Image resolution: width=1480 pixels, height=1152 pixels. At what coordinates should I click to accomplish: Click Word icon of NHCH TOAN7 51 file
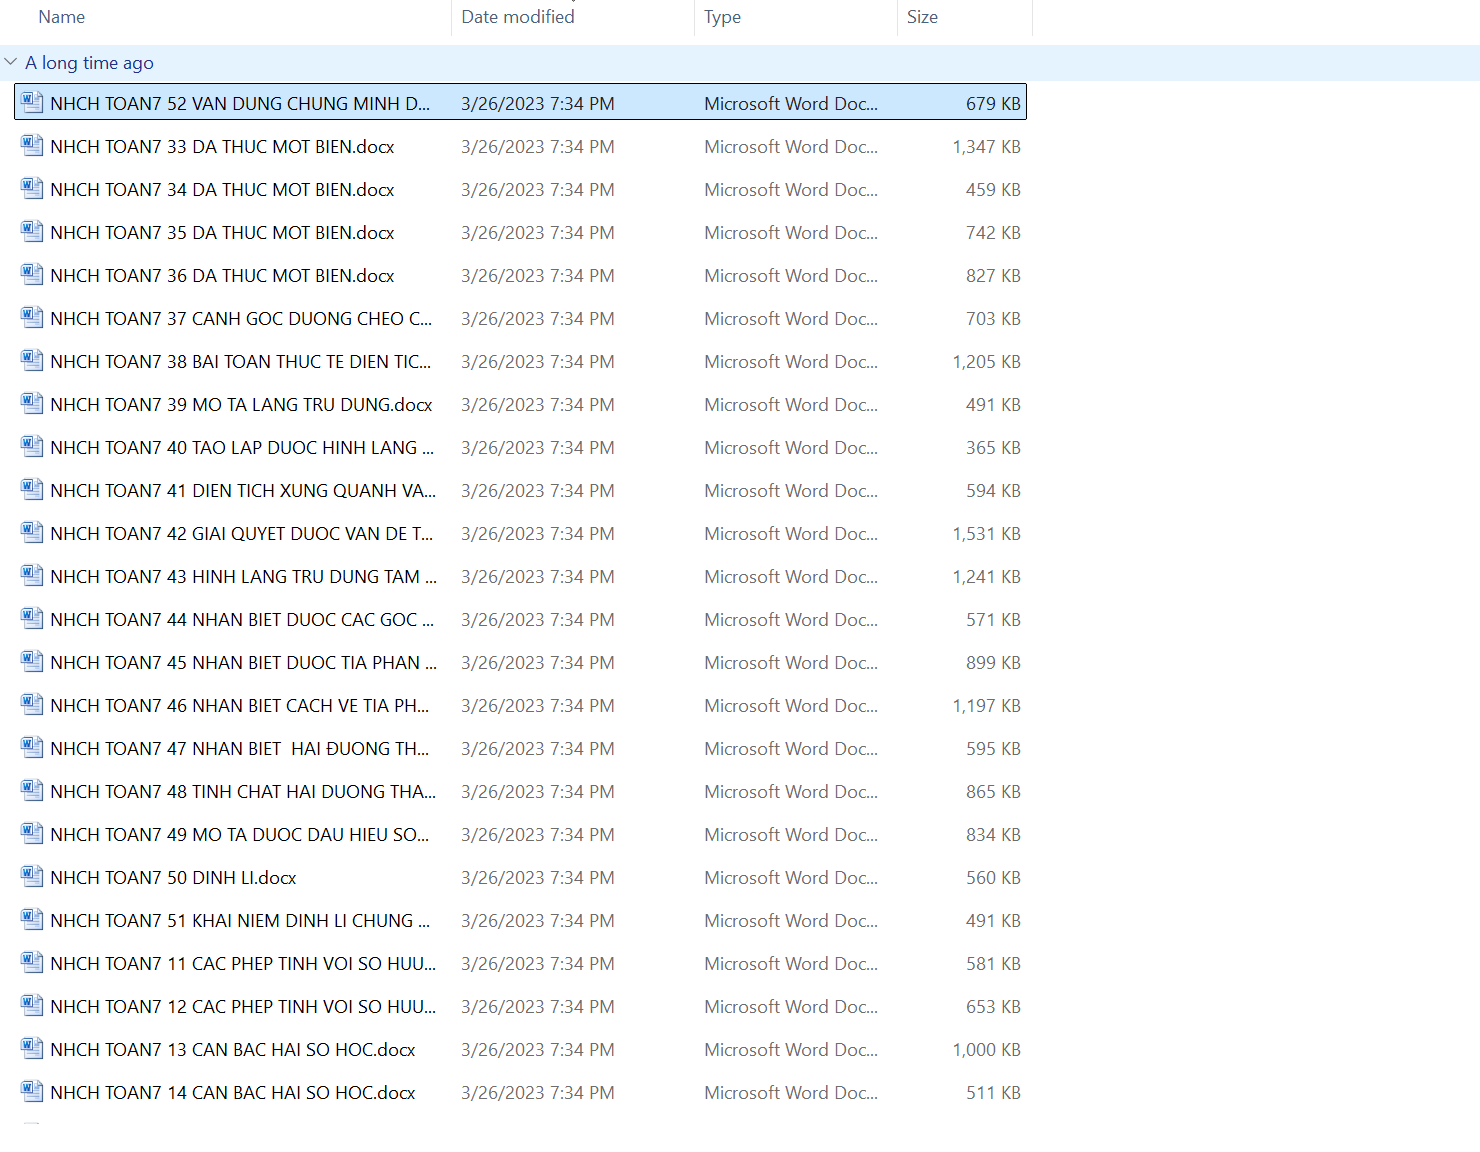coord(32,919)
